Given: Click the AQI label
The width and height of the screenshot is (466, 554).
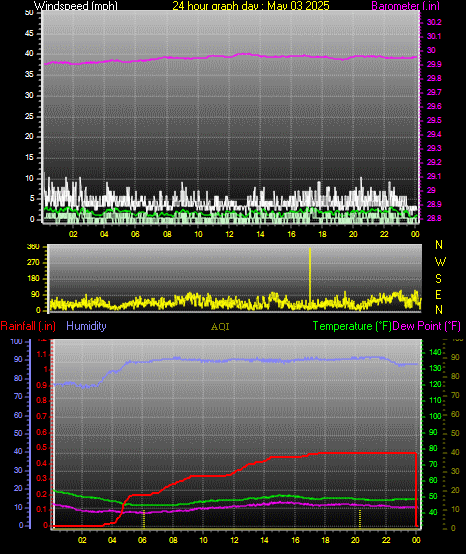Looking at the screenshot, I should click(220, 327).
